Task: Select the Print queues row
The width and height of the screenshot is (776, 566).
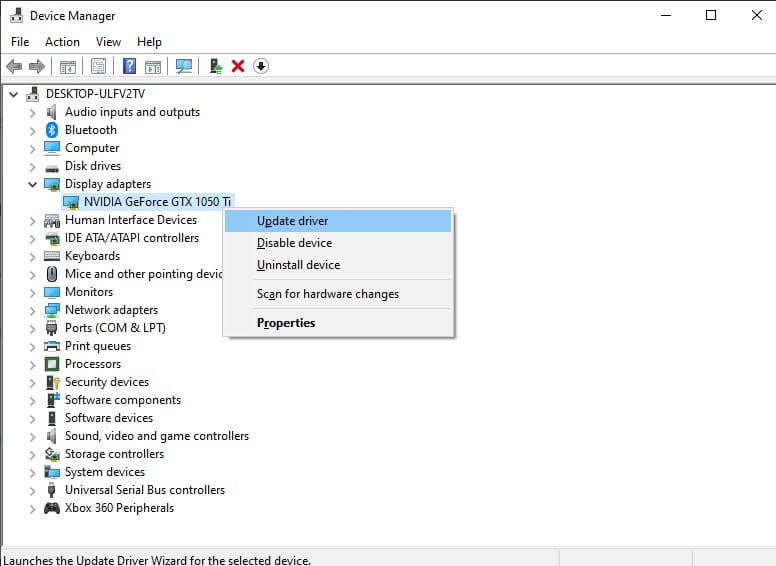Action: pyautogui.click(x=98, y=346)
